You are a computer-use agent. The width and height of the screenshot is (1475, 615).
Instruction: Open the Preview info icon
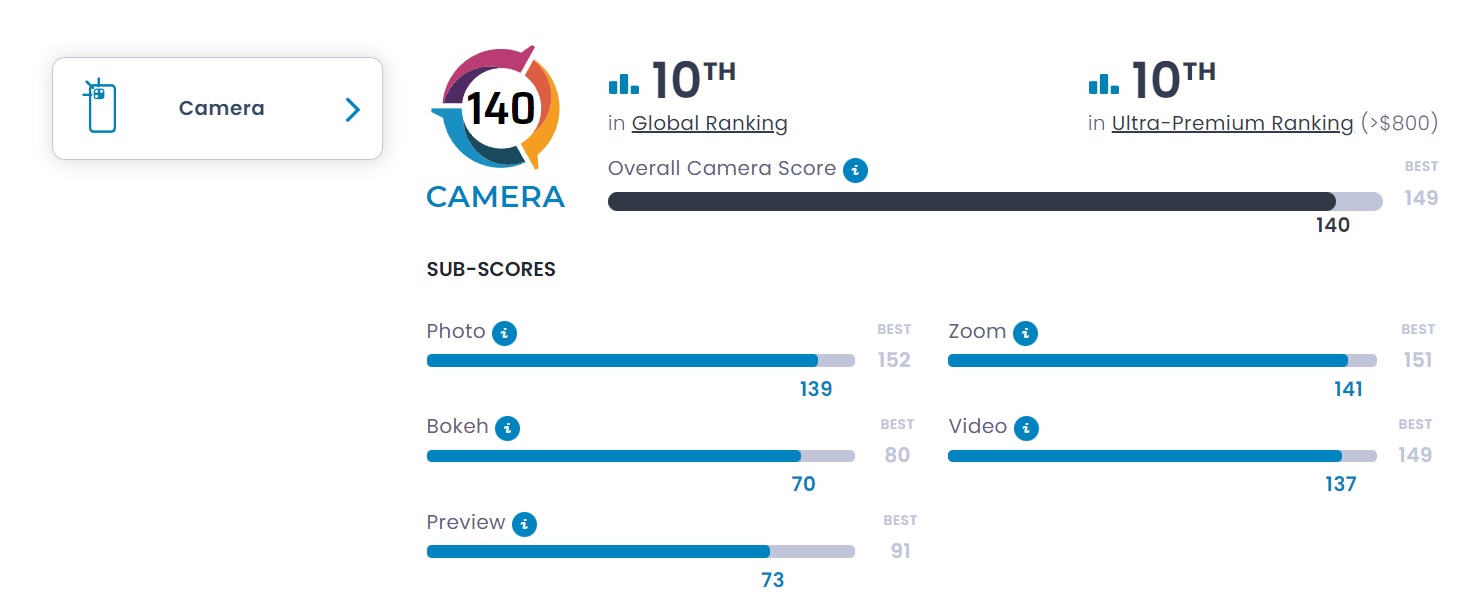524,524
